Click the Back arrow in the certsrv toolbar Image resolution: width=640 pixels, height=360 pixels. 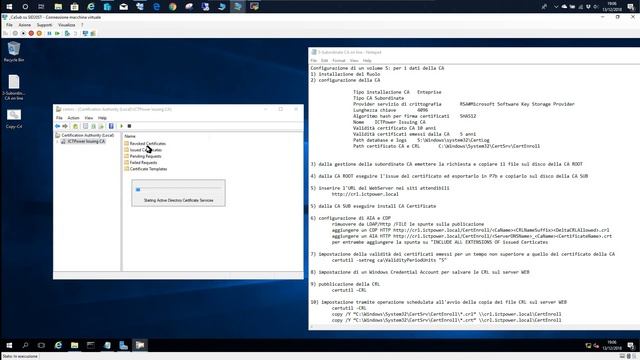(58, 126)
